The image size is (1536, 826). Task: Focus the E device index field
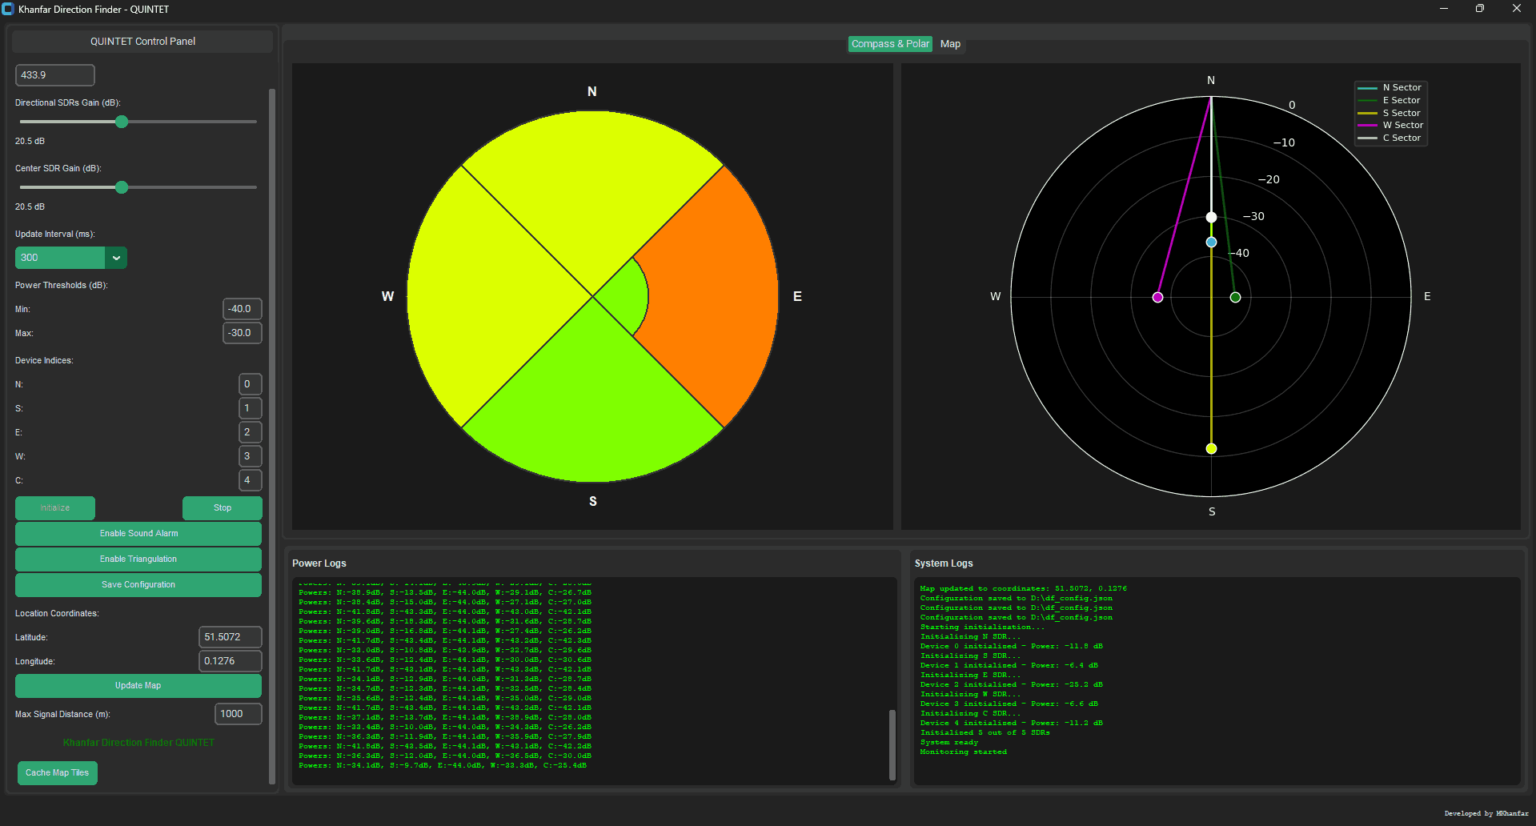point(250,432)
